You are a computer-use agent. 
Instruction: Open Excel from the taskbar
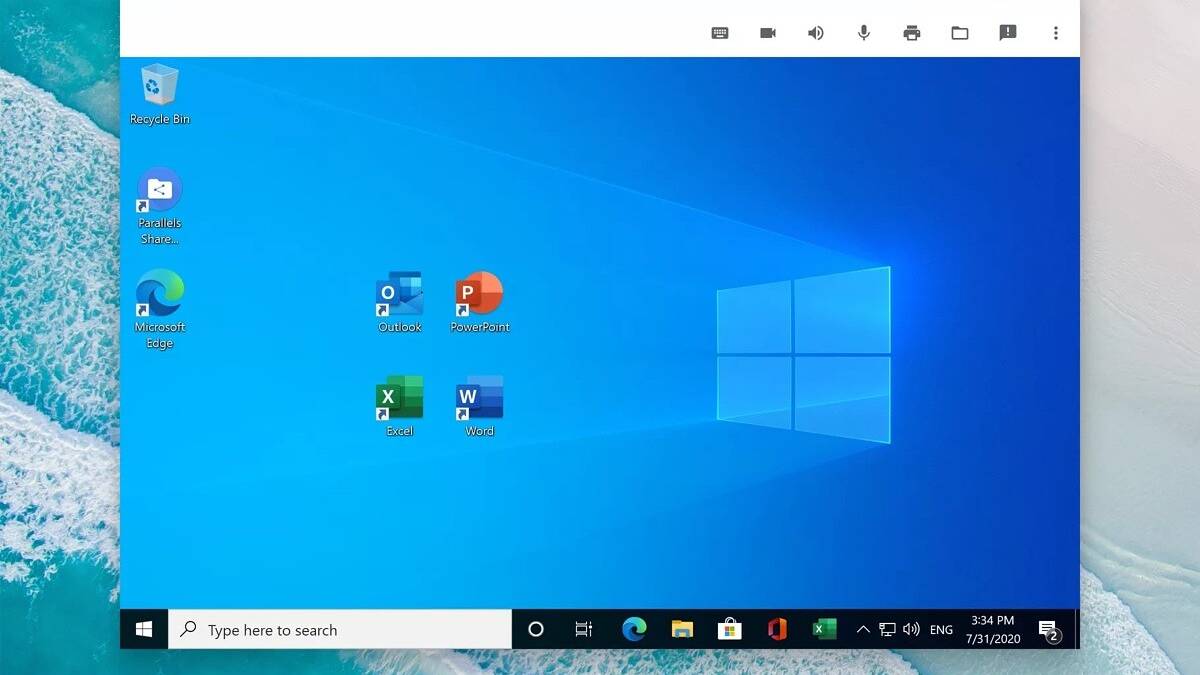(824, 629)
